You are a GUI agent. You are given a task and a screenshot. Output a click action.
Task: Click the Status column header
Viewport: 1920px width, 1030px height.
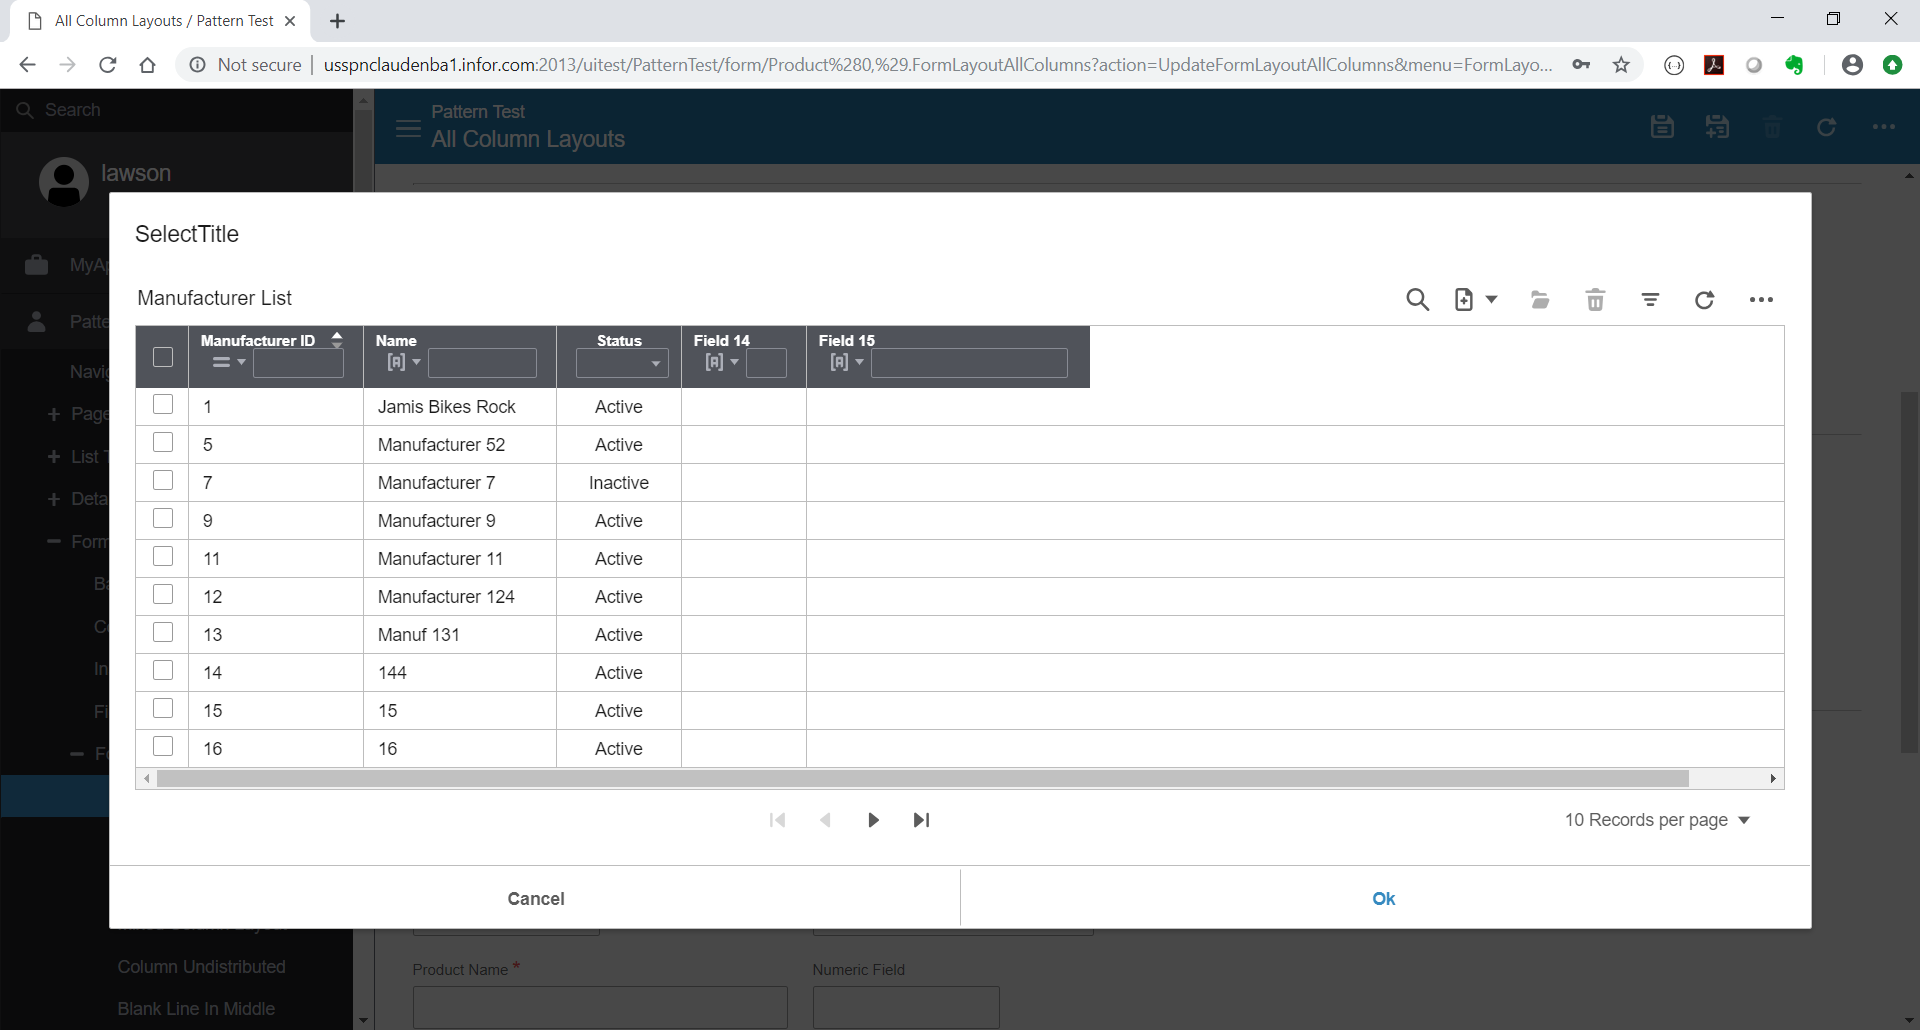[x=619, y=340]
